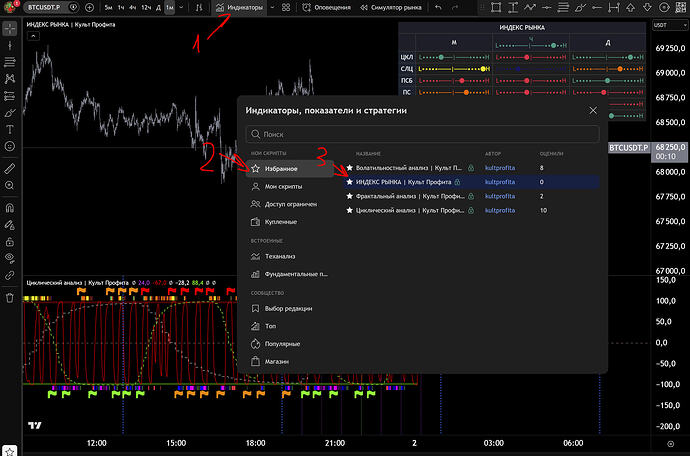Unfavorite the ИНДЕКС РЫНКА script star

coord(349,182)
